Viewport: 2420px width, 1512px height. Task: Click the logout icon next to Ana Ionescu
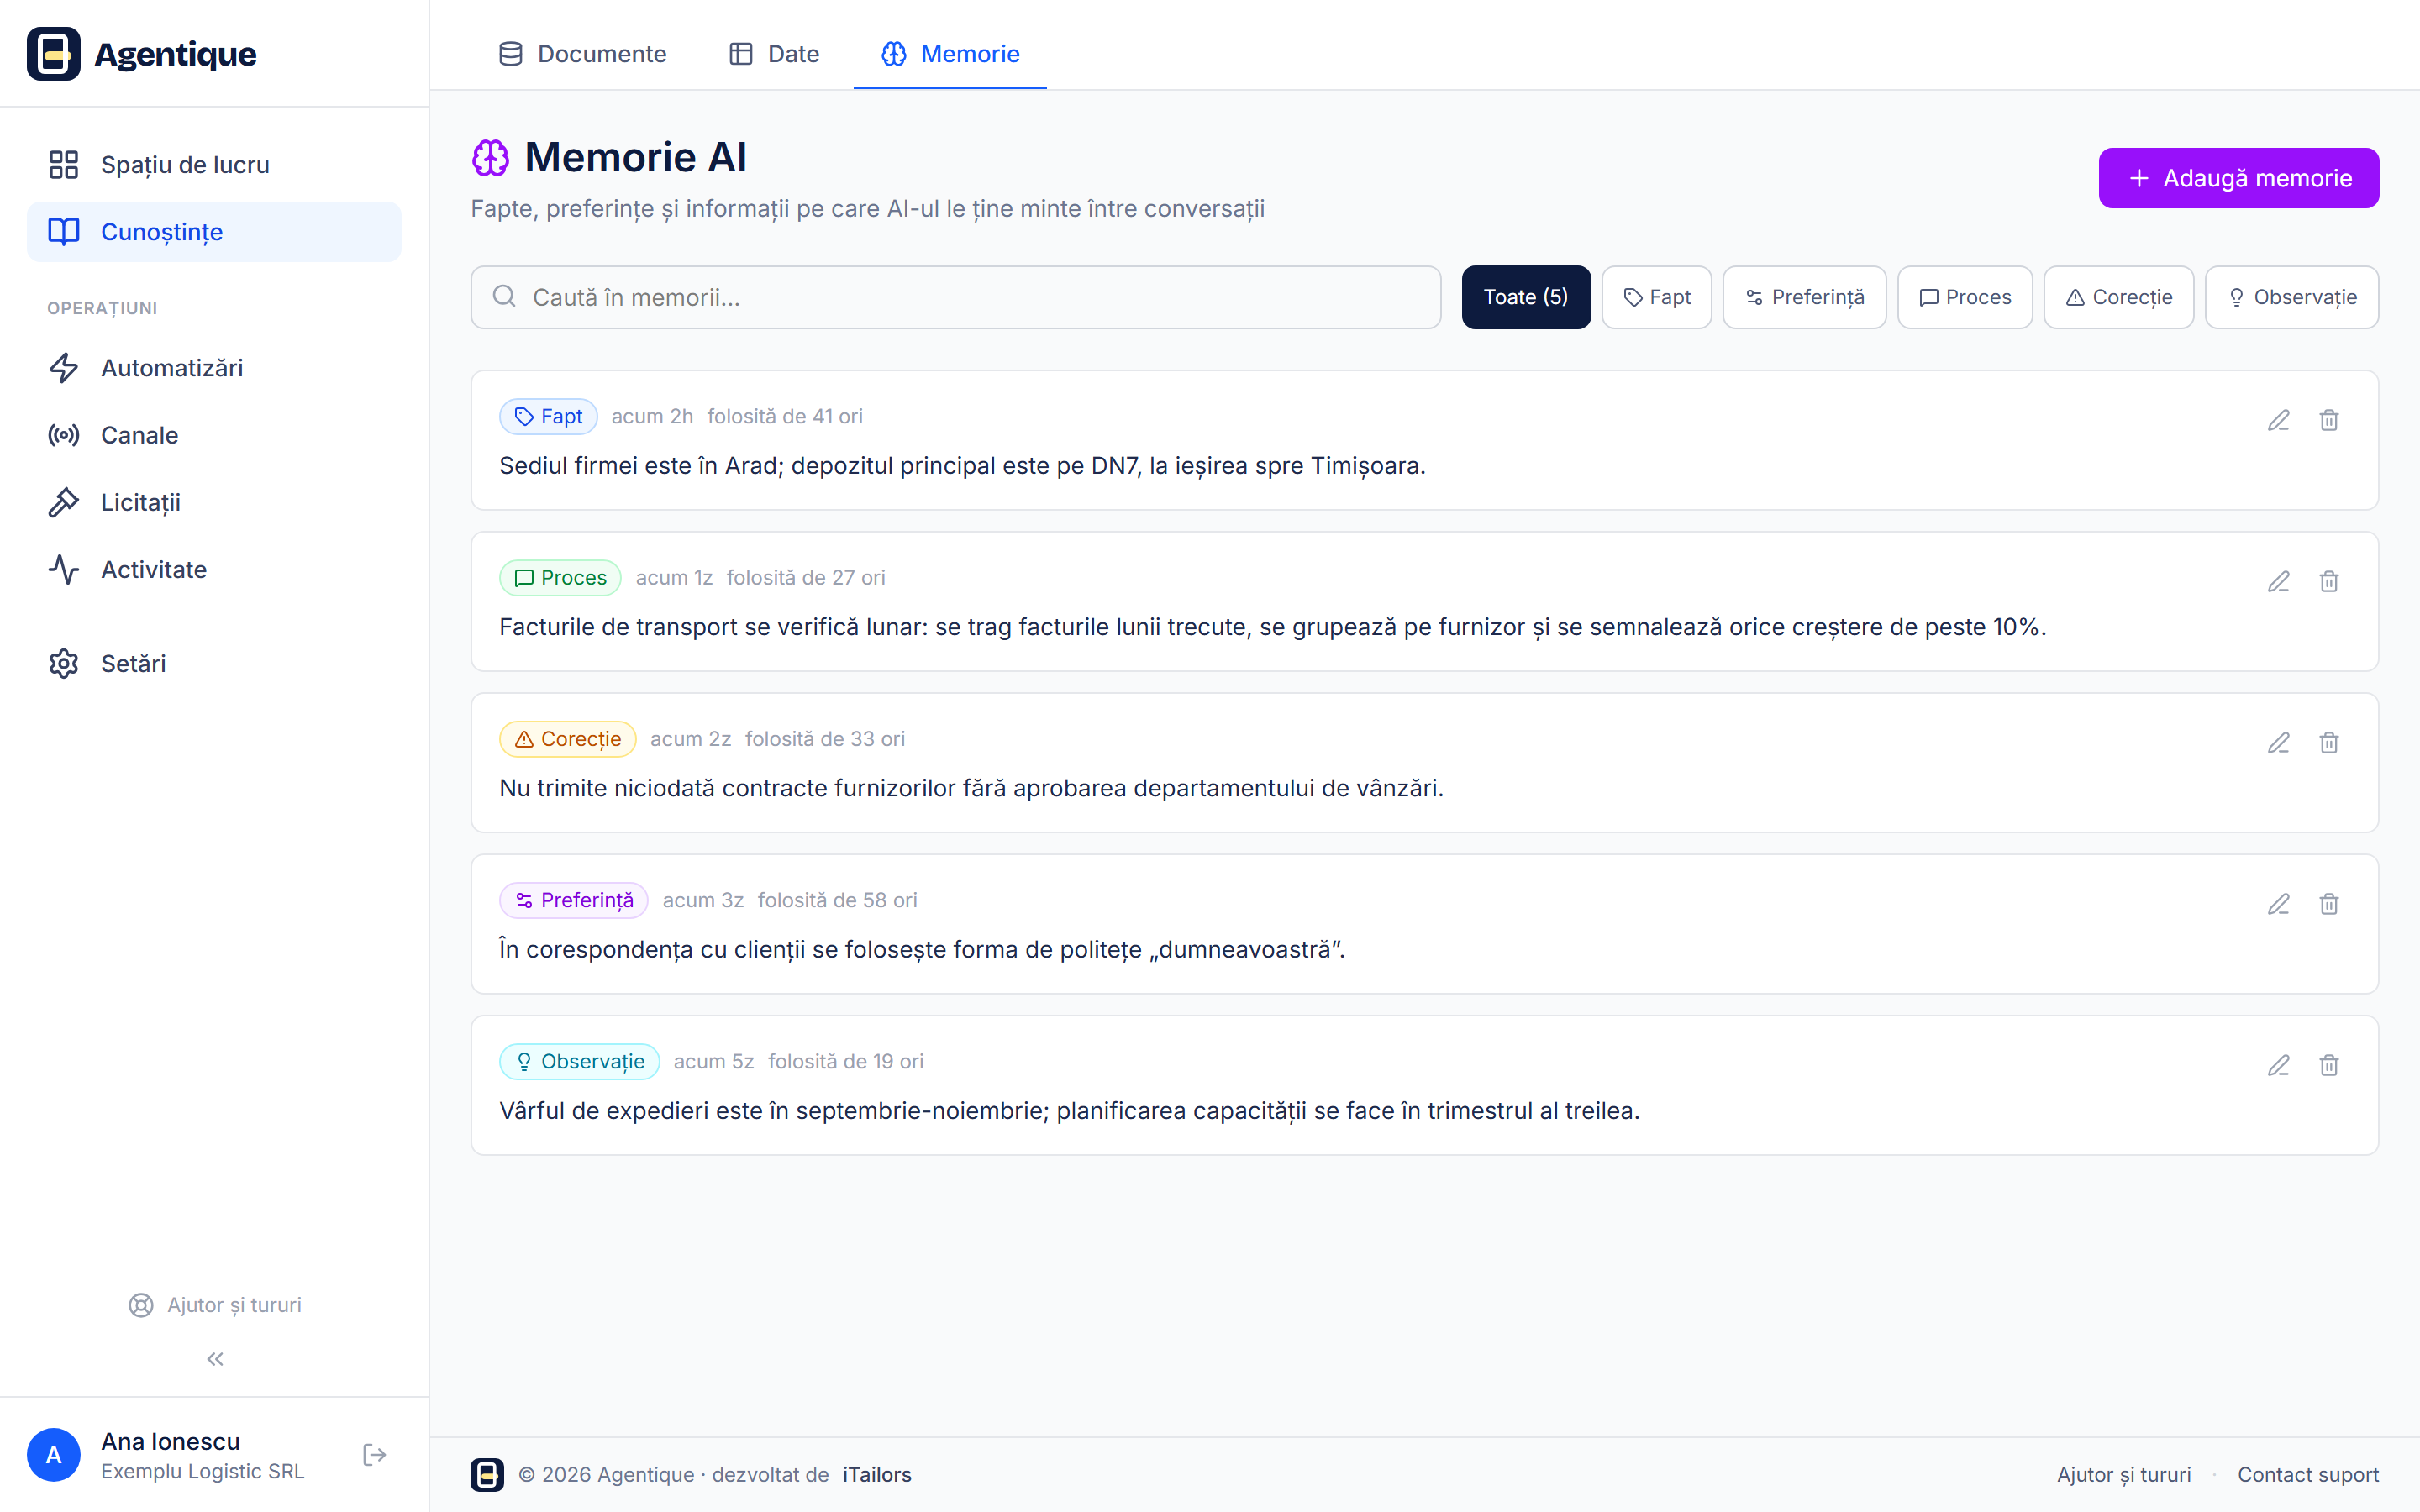tap(375, 1455)
